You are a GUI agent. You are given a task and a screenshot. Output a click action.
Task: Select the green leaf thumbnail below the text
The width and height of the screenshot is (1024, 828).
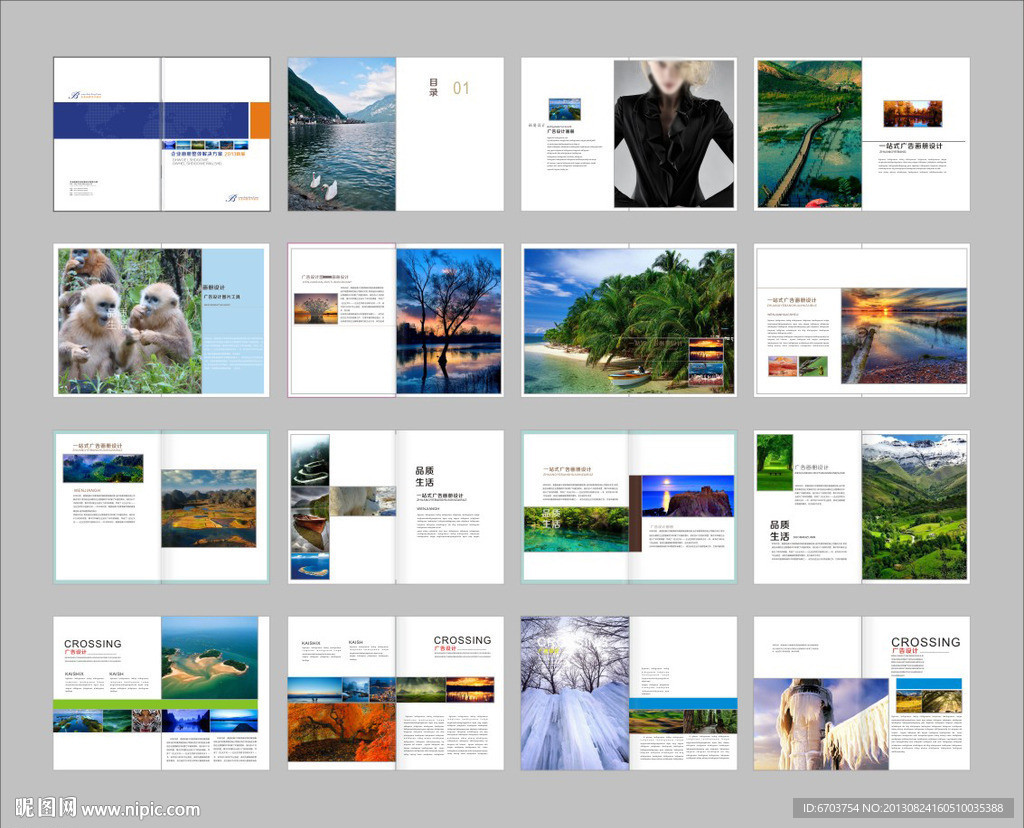[814, 366]
